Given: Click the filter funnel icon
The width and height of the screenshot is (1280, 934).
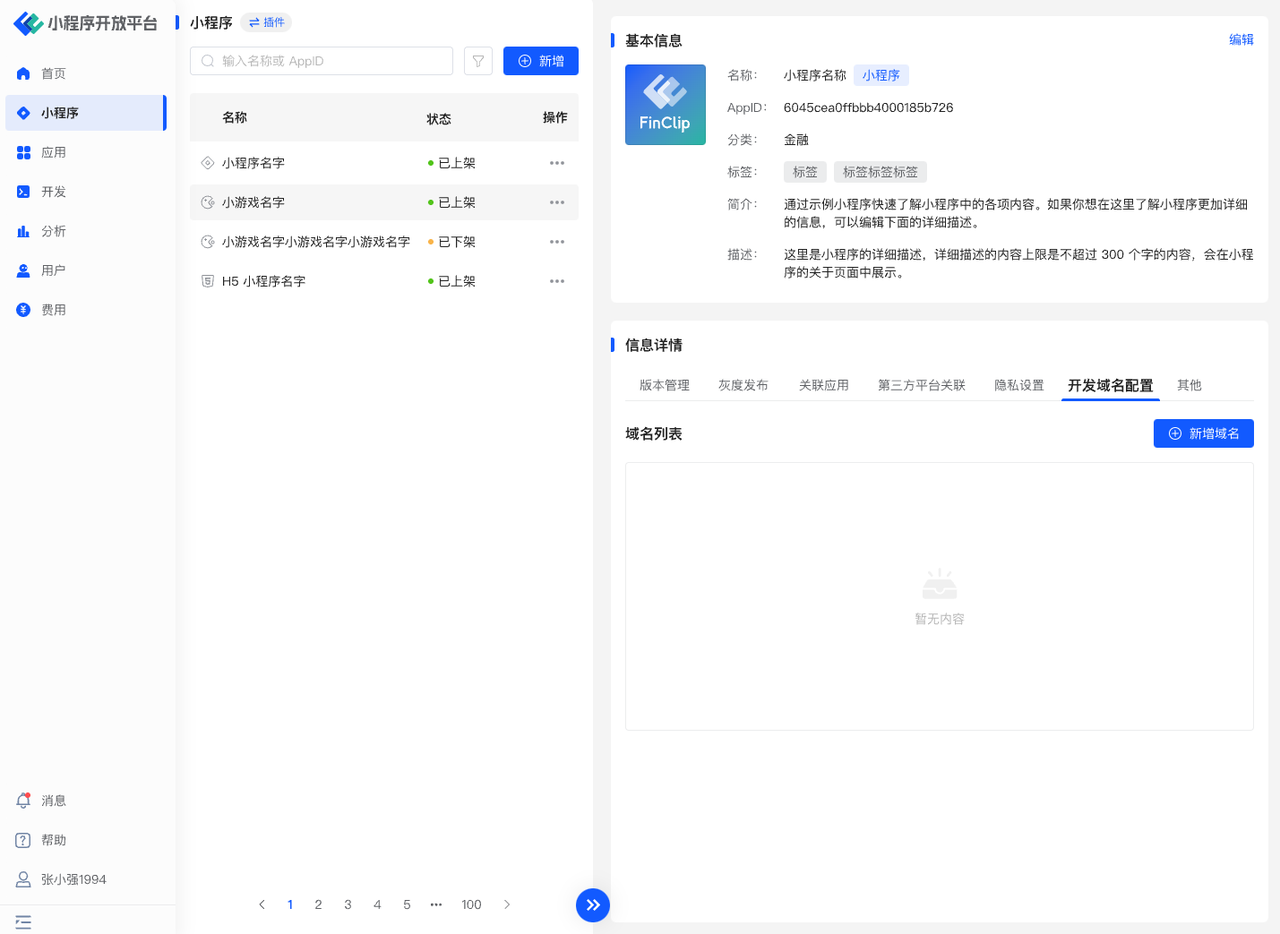Looking at the screenshot, I should pos(478,61).
